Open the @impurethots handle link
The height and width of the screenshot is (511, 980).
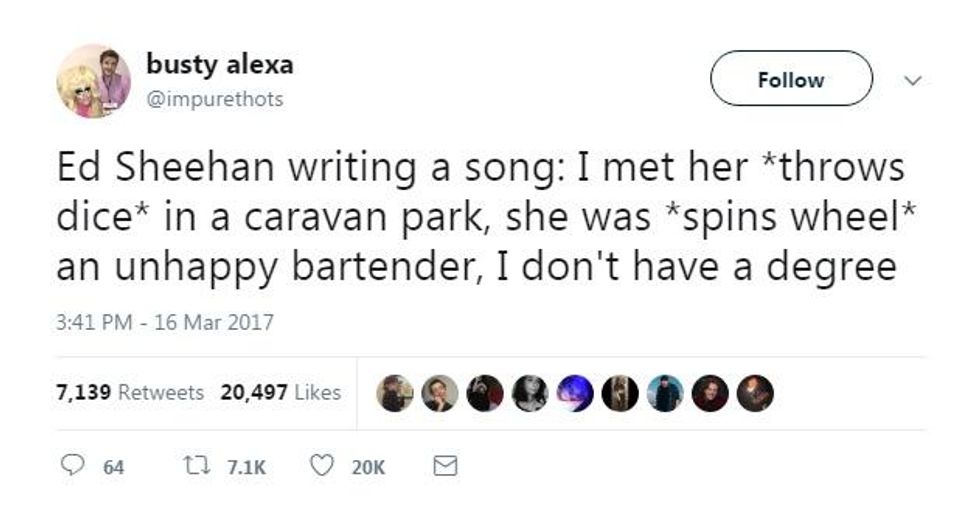pyautogui.click(x=214, y=99)
